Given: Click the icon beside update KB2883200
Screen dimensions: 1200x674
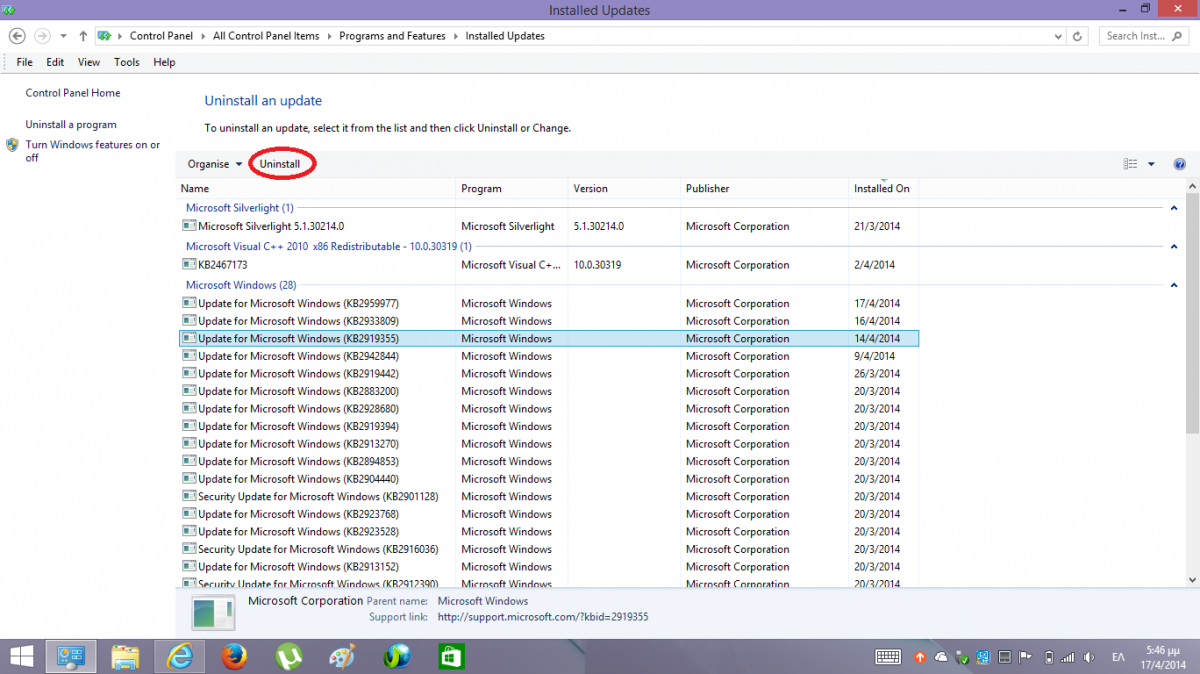Looking at the screenshot, I should [x=189, y=391].
